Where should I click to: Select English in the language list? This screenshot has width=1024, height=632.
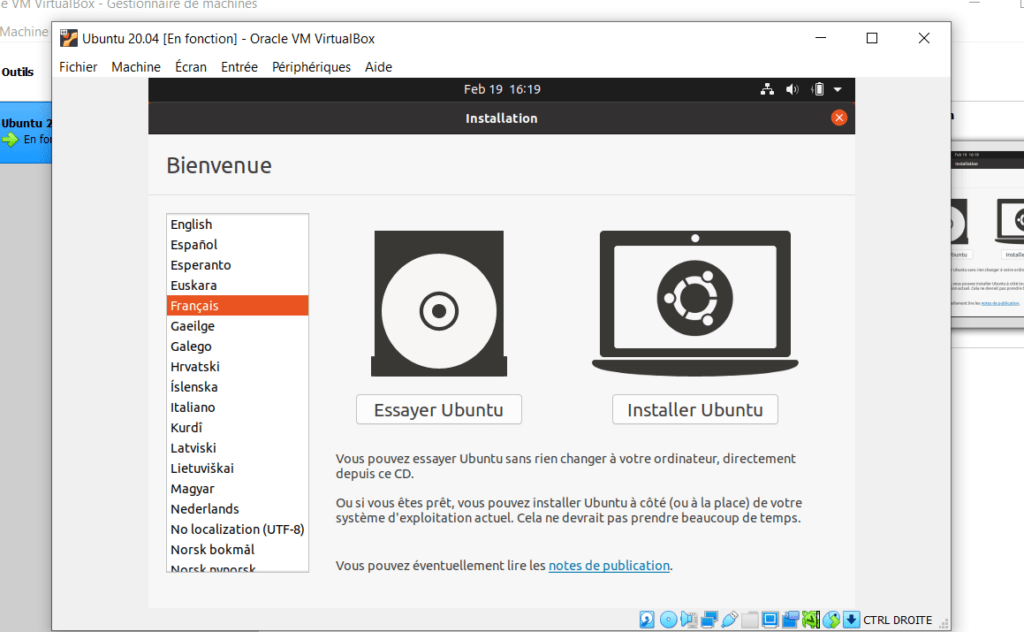point(238,224)
